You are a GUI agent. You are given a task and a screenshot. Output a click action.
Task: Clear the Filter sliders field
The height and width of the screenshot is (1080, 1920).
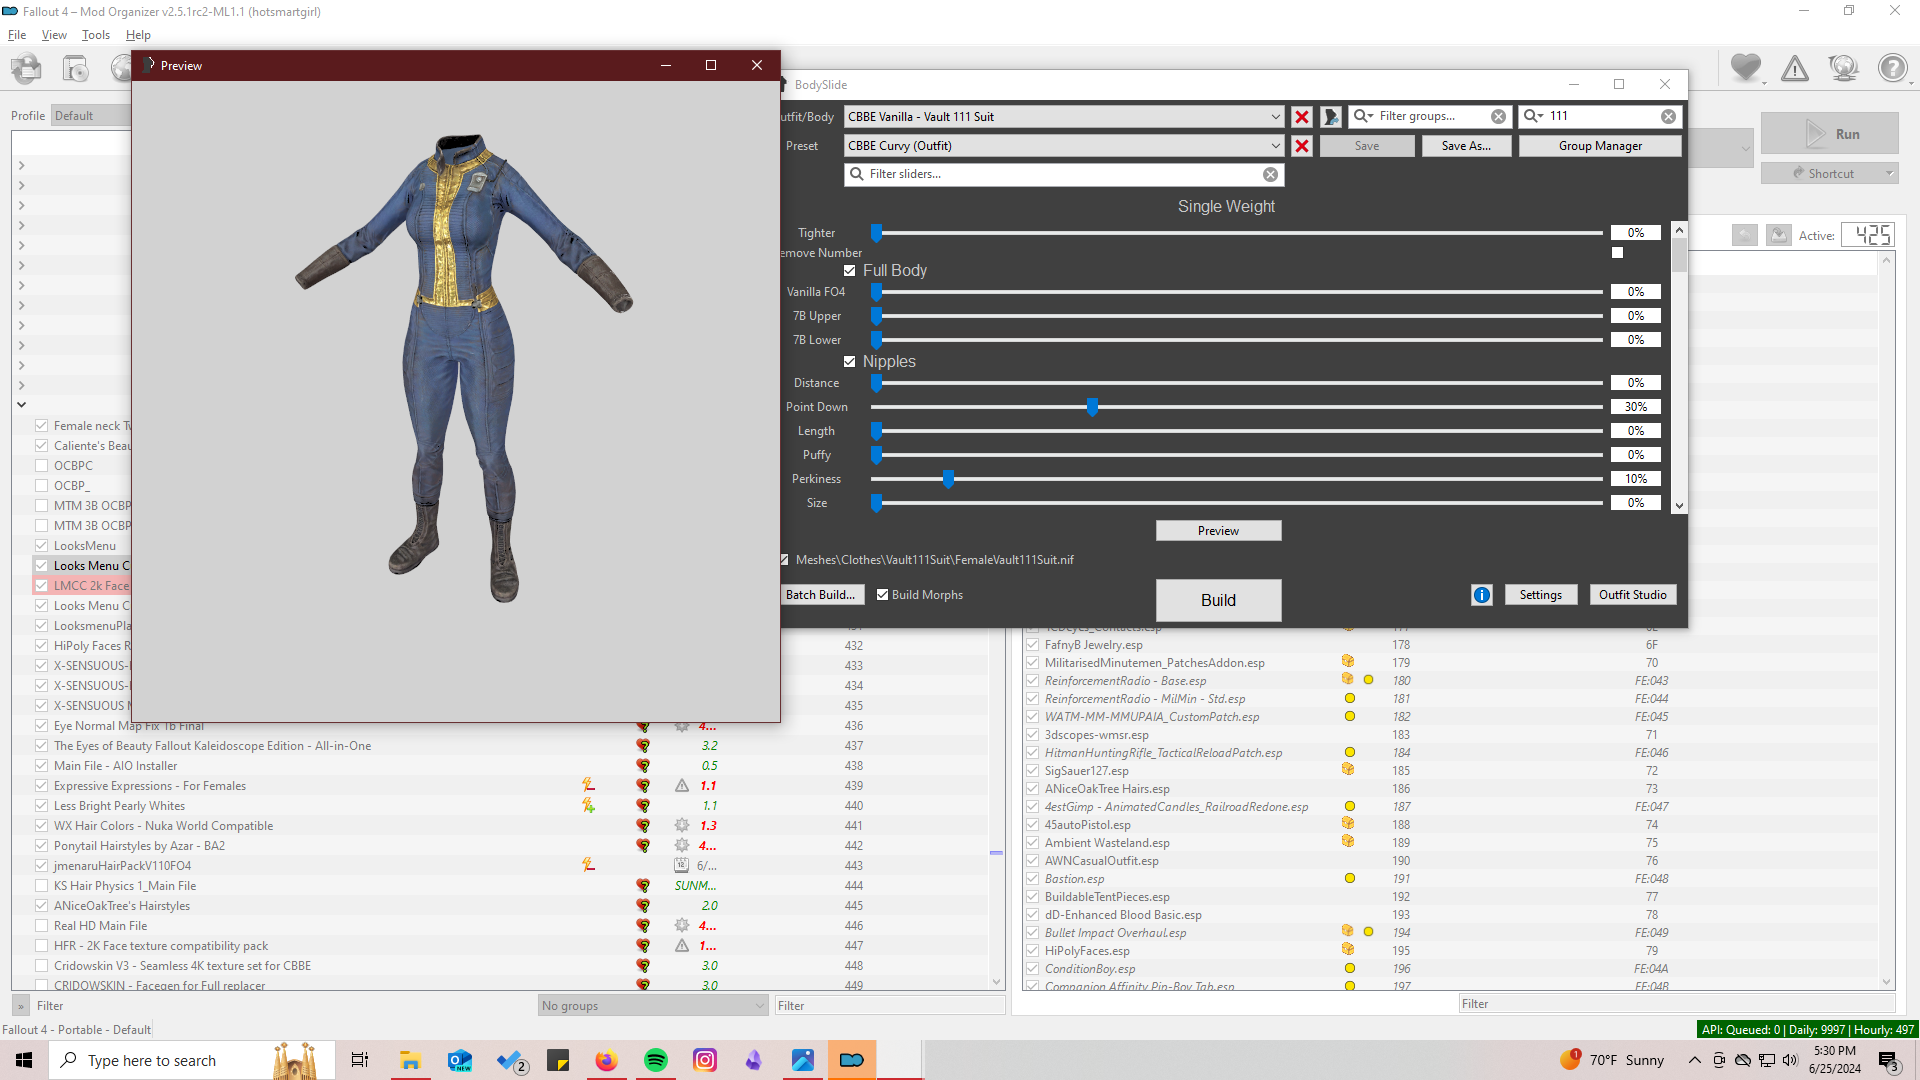(1270, 174)
